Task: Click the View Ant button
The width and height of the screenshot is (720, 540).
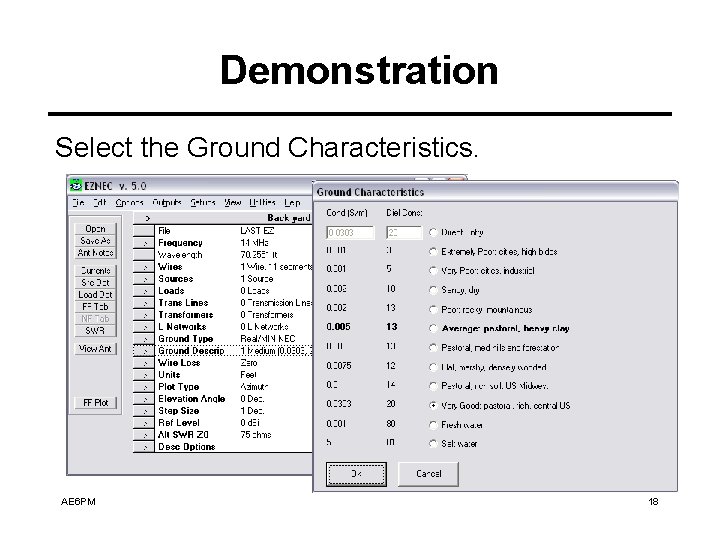Action: pos(96,349)
